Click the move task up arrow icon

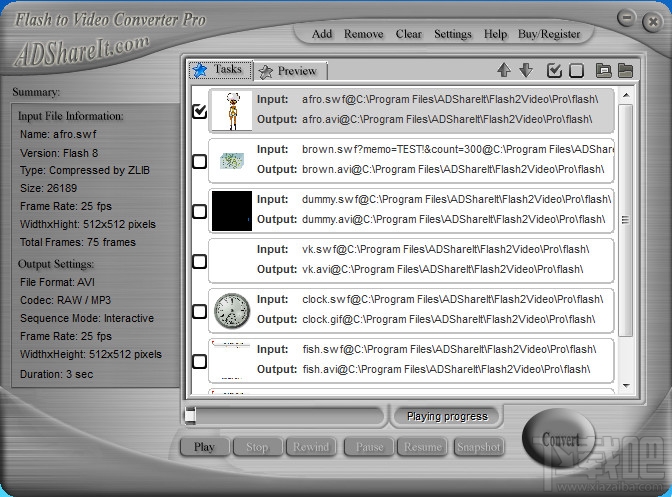click(x=504, y=70)
